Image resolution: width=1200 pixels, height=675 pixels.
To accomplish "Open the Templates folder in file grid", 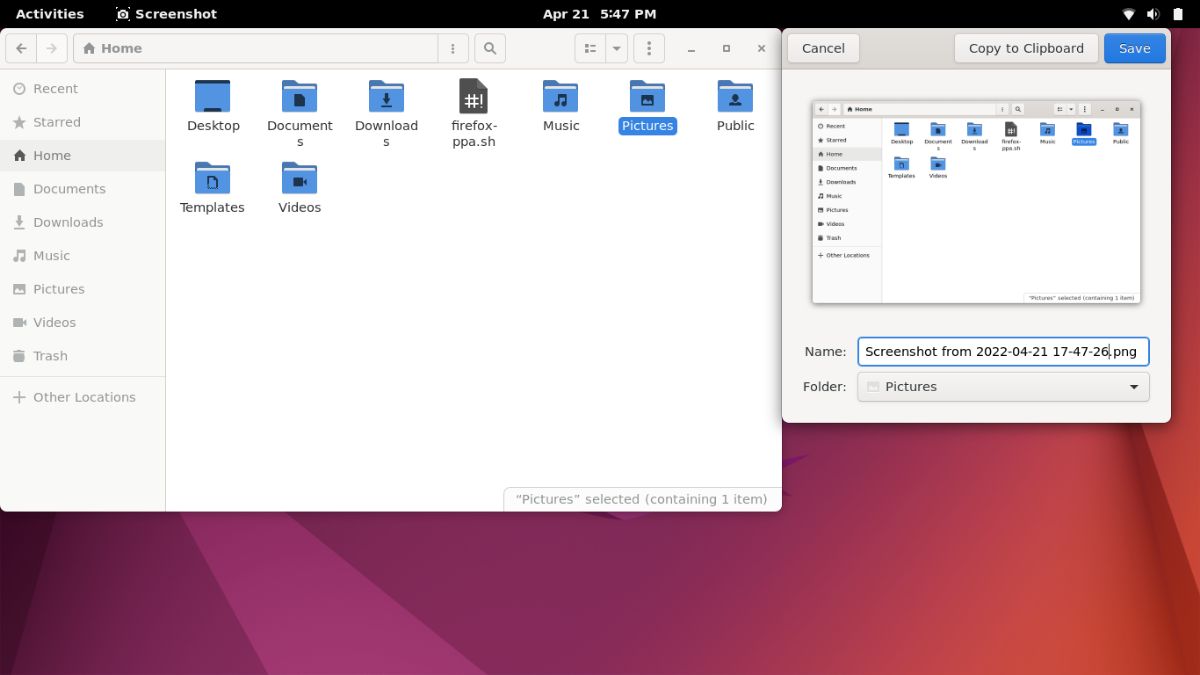I will click(212, 182).
